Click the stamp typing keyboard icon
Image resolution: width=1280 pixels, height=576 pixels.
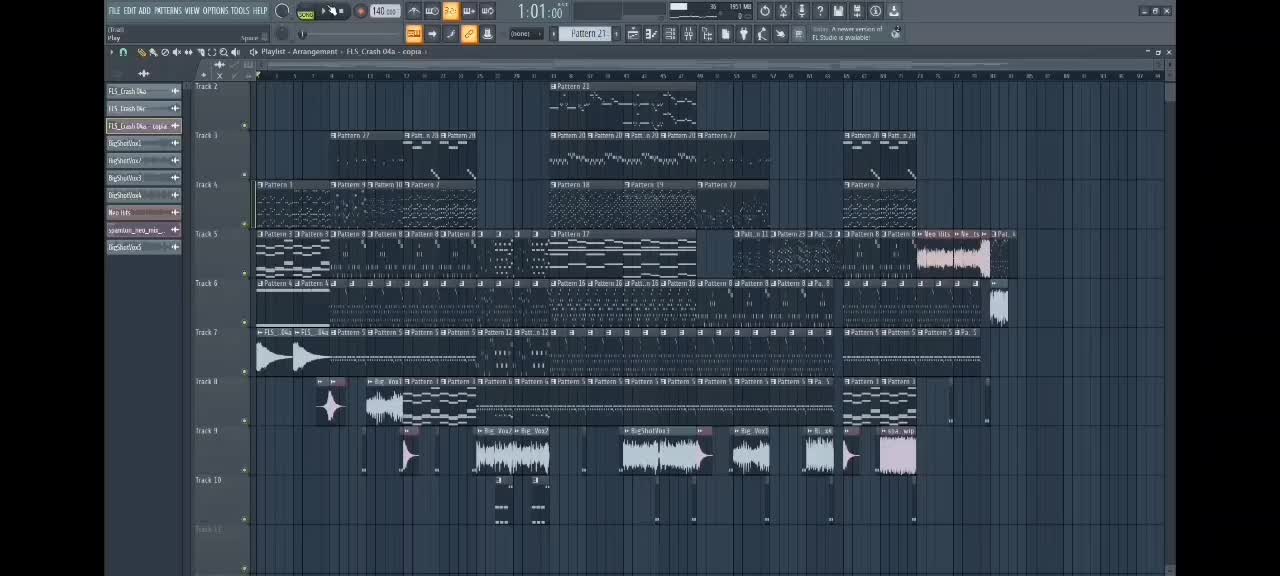coord(487,34)
